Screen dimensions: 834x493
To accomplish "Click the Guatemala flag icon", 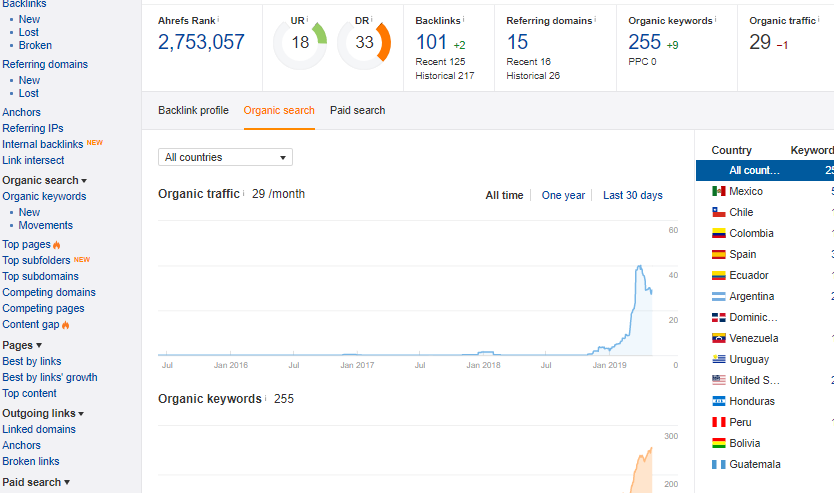I will (x=719, y=464).
